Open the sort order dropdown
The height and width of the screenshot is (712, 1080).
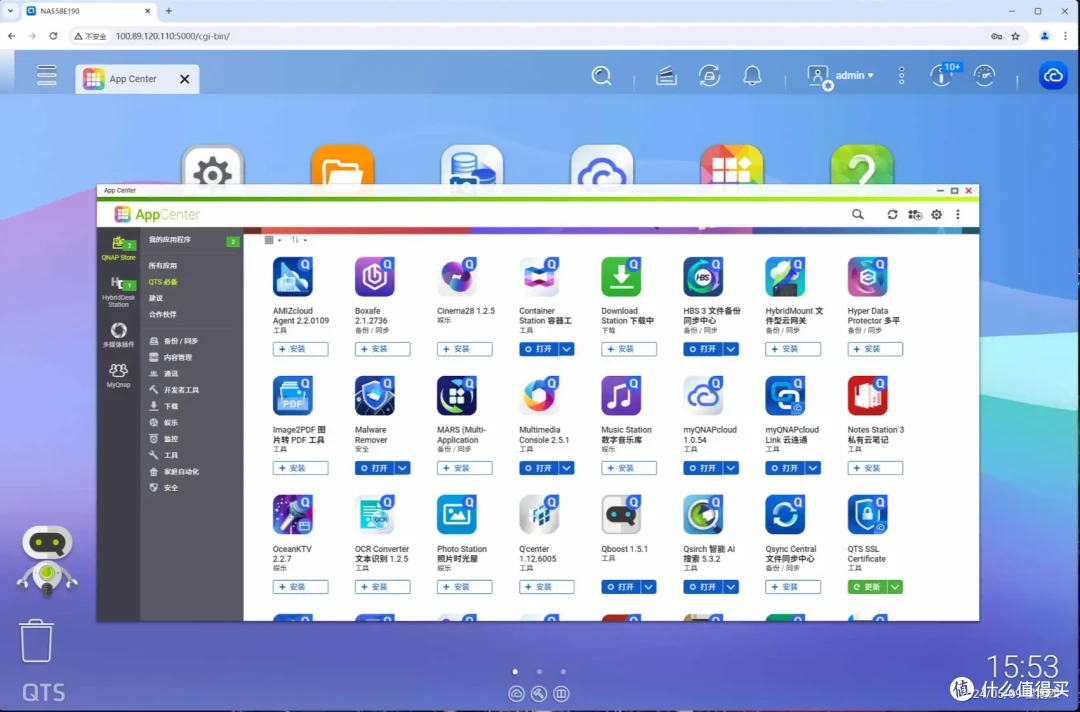298,240
